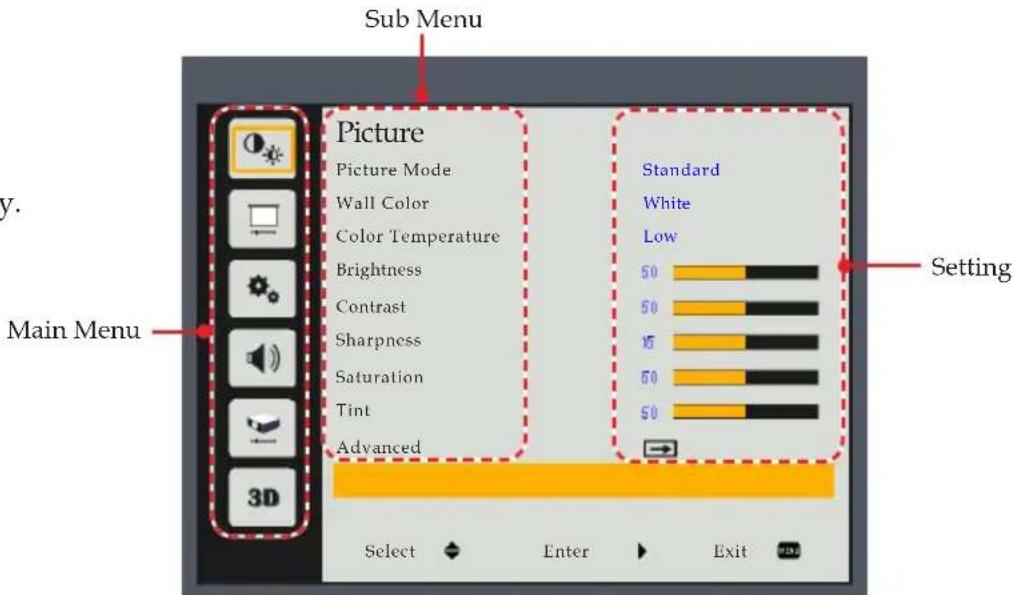Adjust the Brightness slider bar

coord(746,273)
